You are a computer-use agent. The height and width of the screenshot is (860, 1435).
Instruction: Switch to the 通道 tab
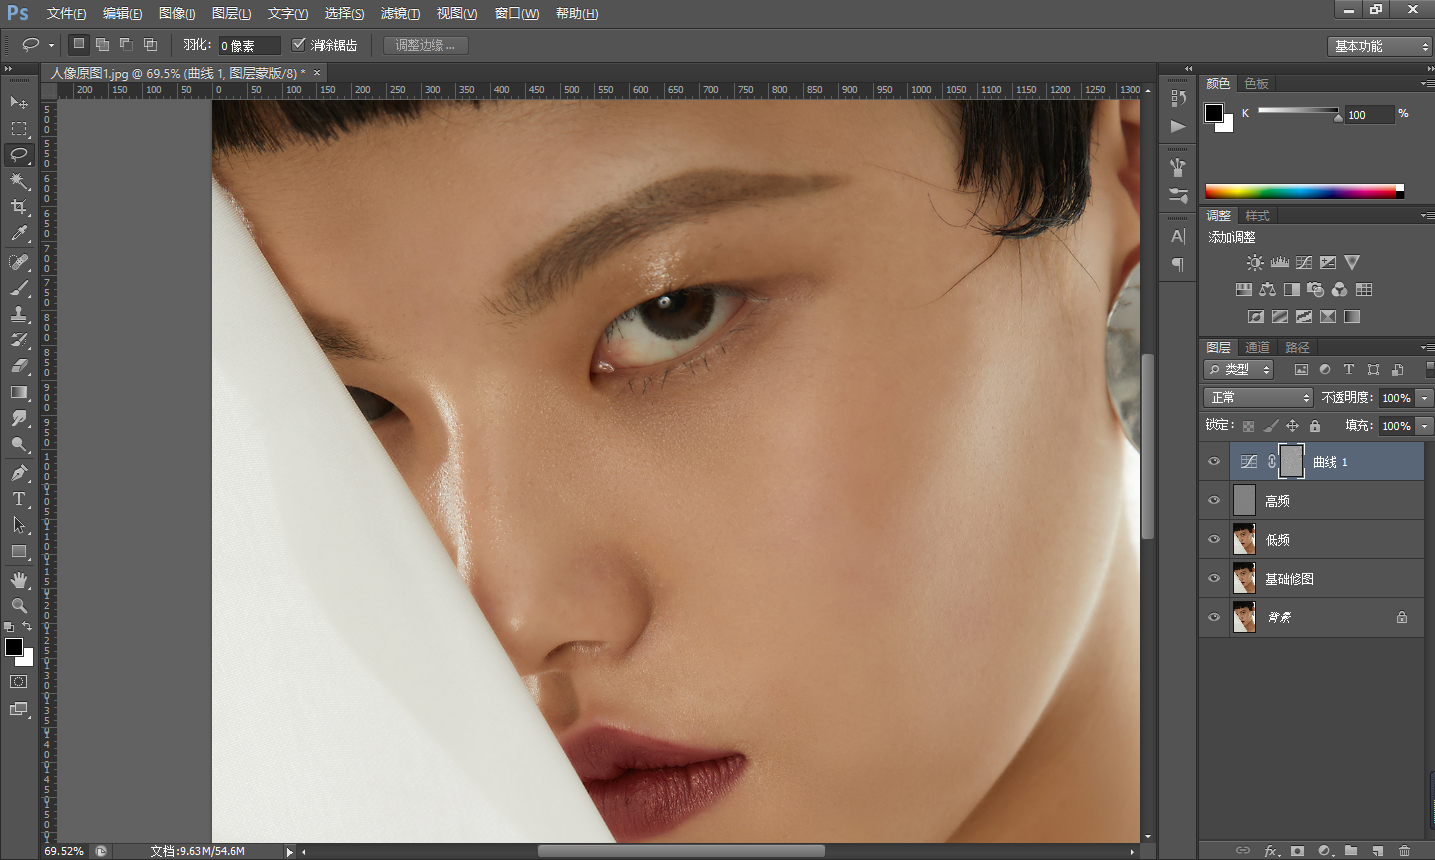click(1257, 347)
